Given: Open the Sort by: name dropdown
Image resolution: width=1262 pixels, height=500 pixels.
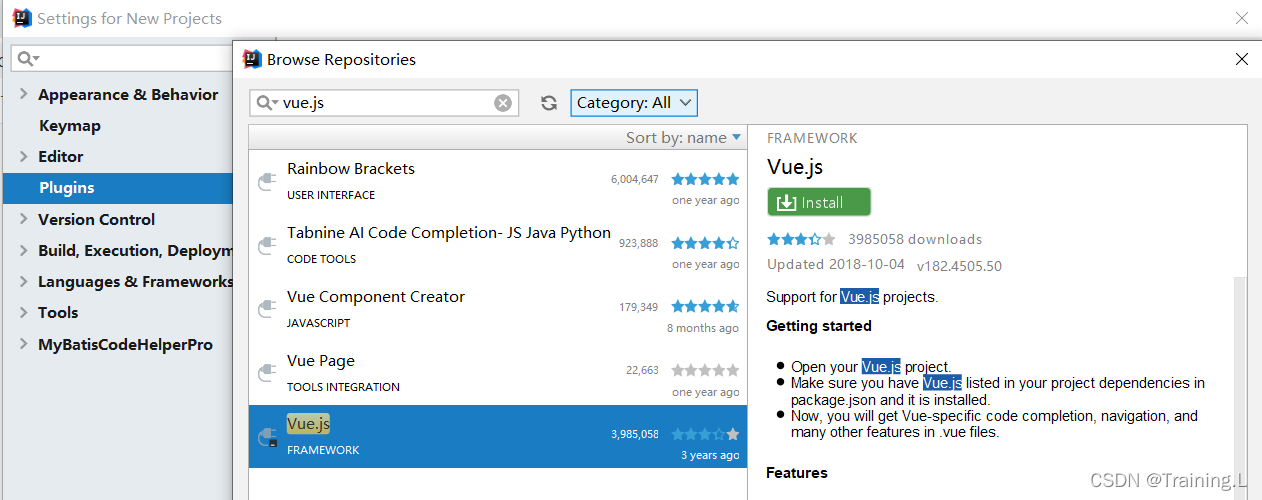Looking at the screenshot, I should 684,138.
